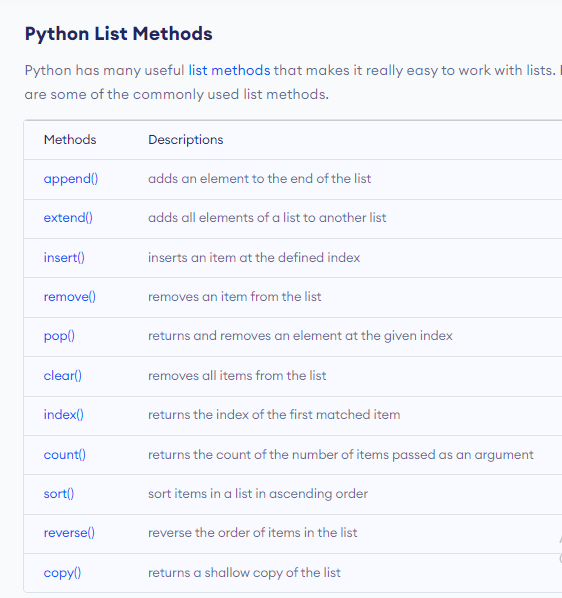
Task: Open the index() method link
Action: pos(64,415)
